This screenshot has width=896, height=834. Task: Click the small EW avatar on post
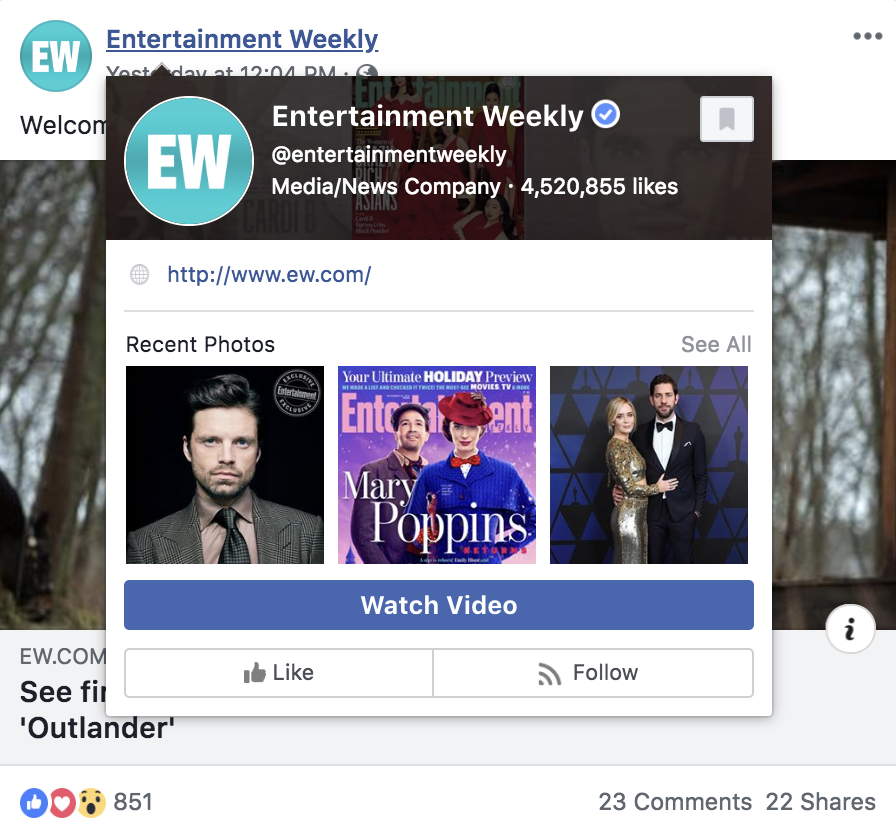[x=55, y=56]
